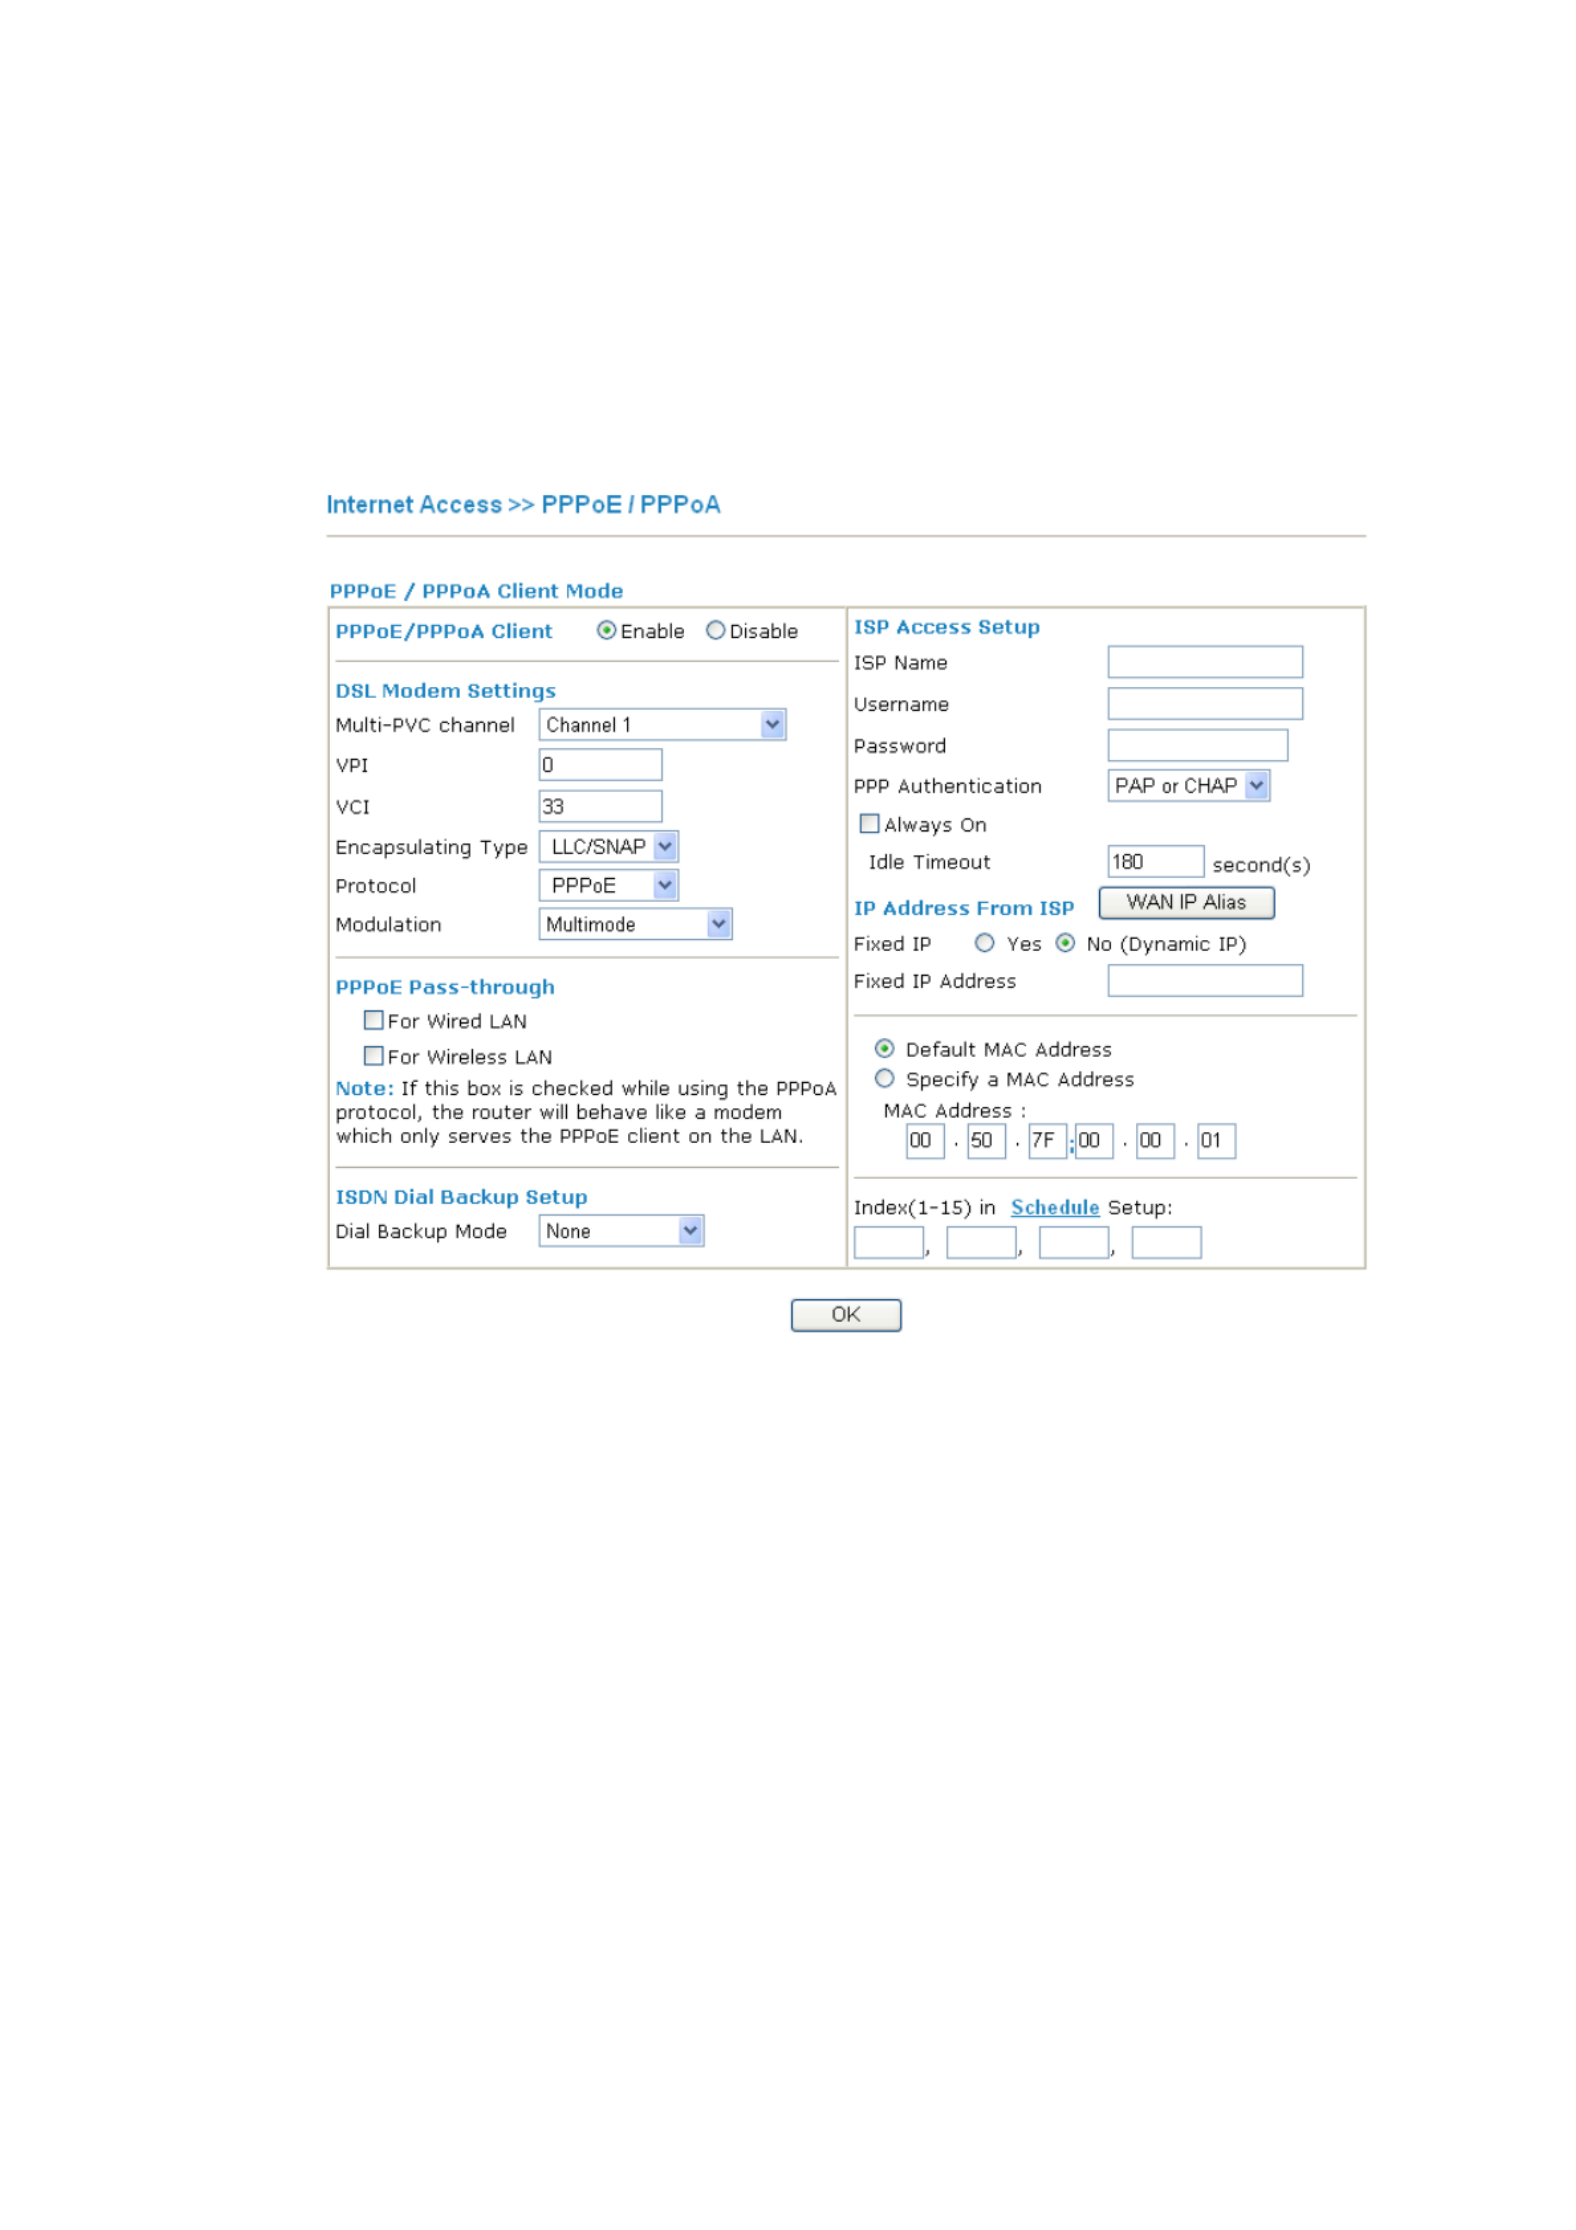The width and height of the screenshot is (1576, 2230).
Task: Select the Disable radio for PPPoE/PPPoA Client
Action: tap(715, 630)
